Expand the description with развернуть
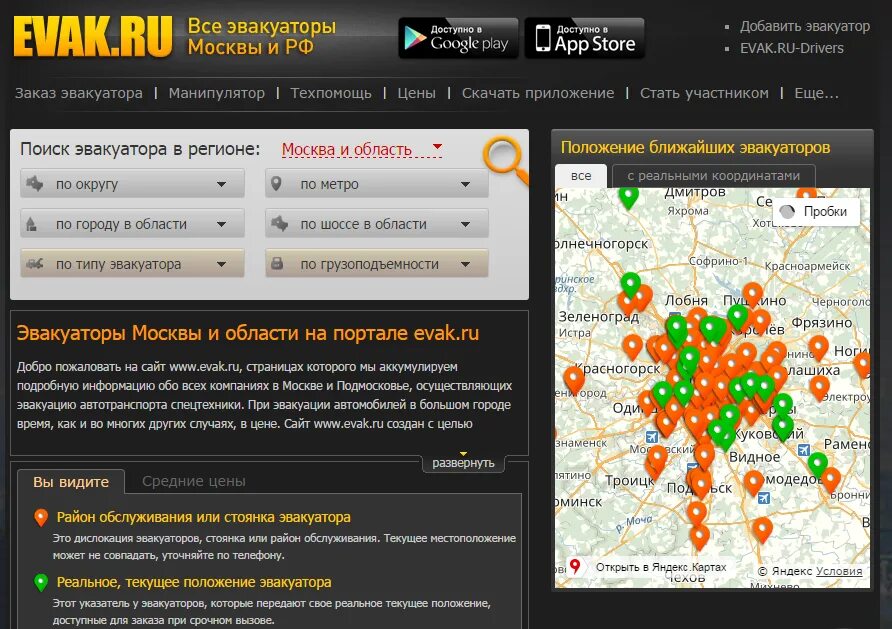Screen dimensions: 892x629 (464, 462)
